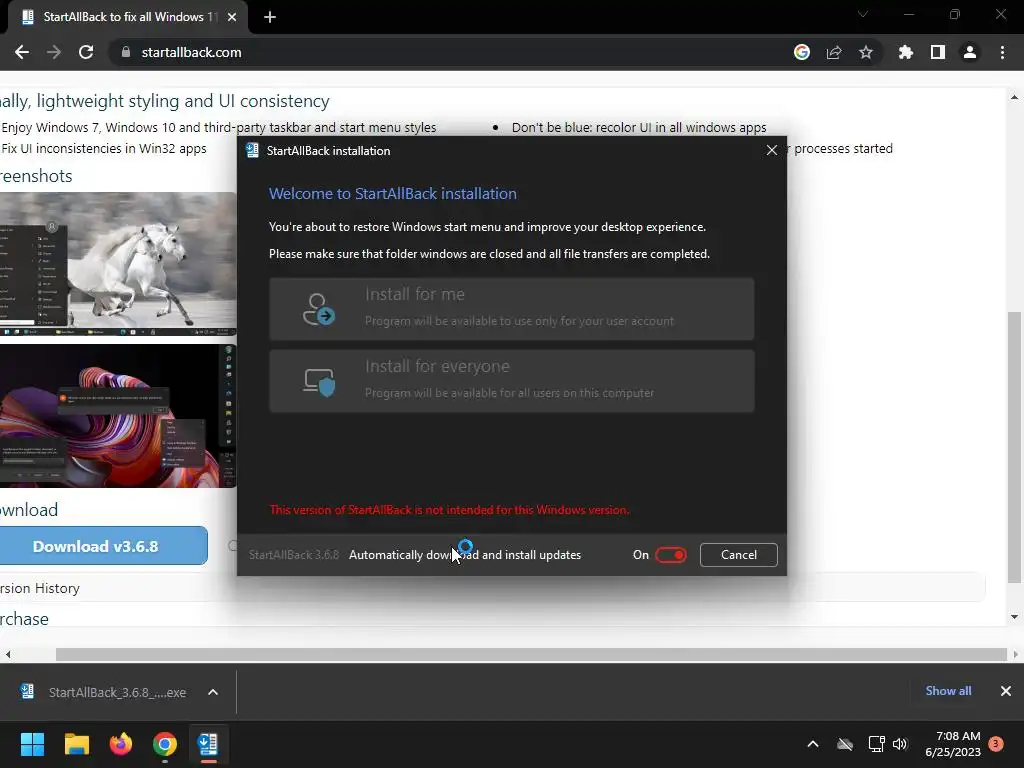The image size is (1024, 768).
Task: Open the Windows Start menu
Action: 32,744
